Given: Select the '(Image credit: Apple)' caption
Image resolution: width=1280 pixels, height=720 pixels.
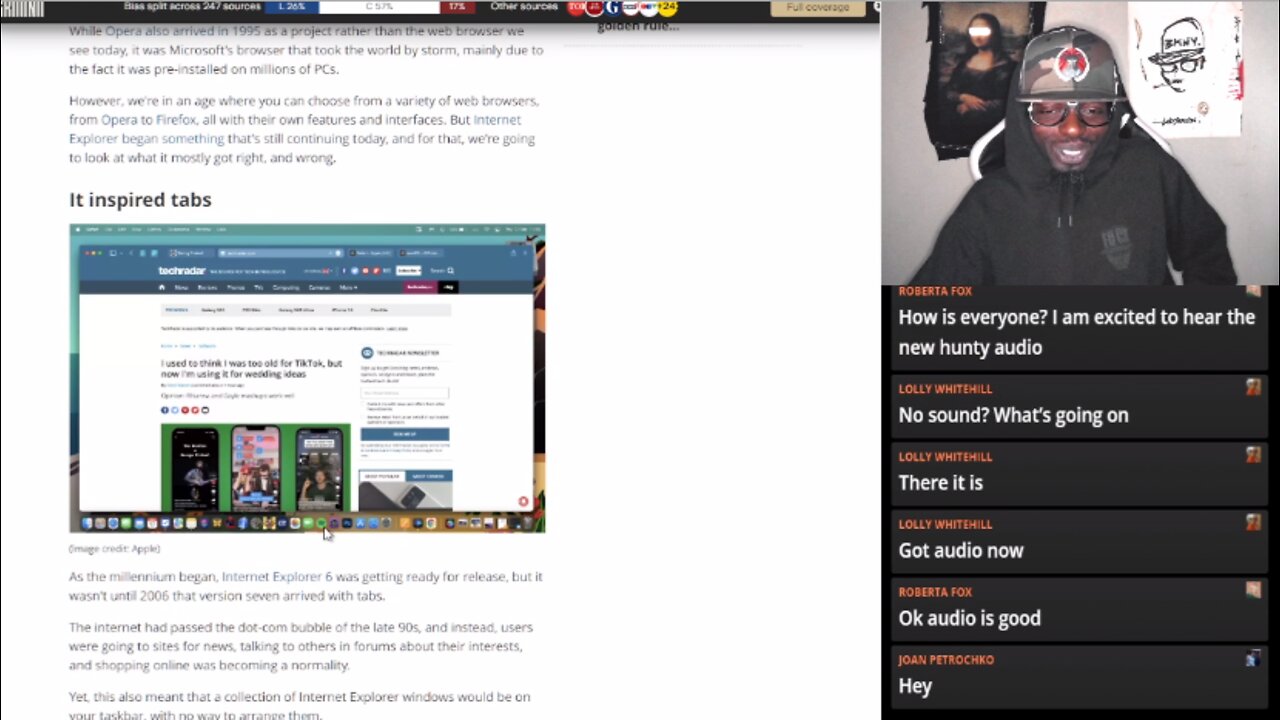Looking at the screenshot, I should pyautogui.click(x=114, y=548).
